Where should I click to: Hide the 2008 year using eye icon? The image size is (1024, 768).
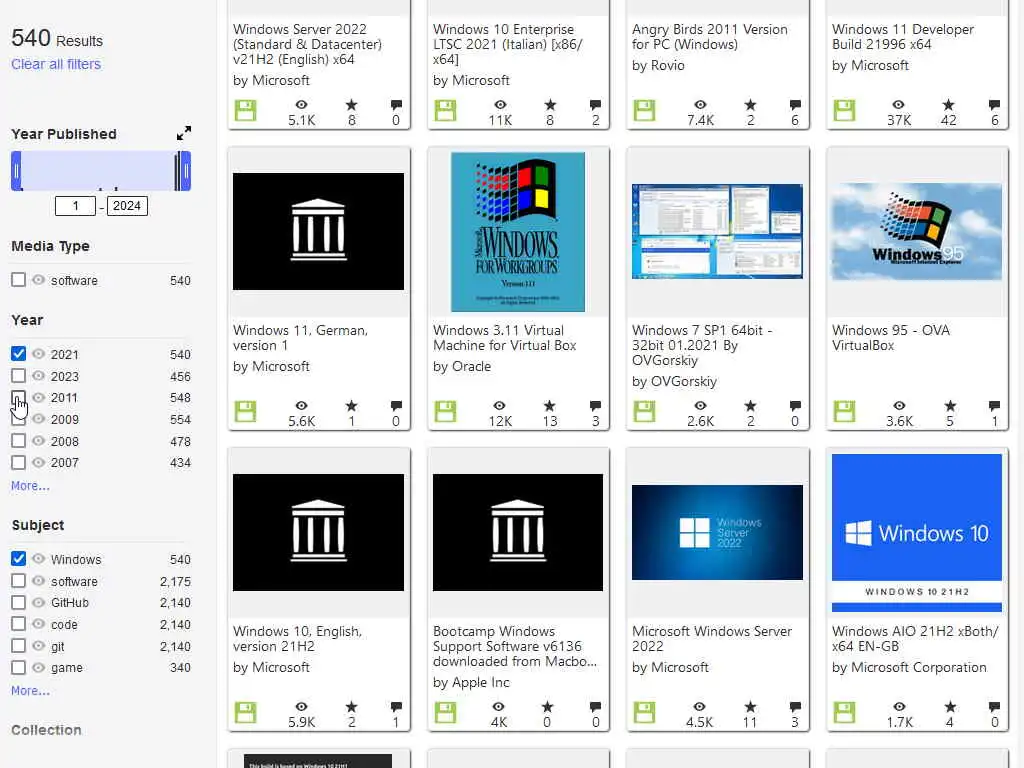click(x=39, y=441)
